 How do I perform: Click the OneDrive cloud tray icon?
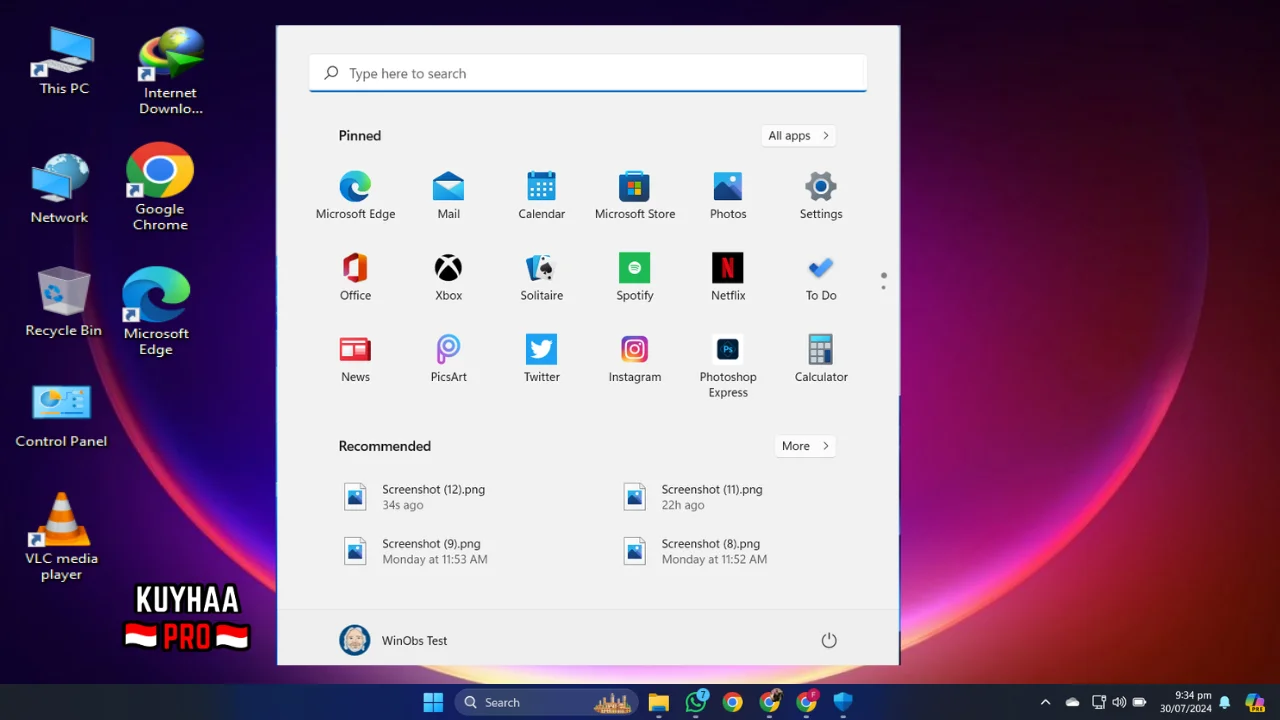pos(1072,702)
